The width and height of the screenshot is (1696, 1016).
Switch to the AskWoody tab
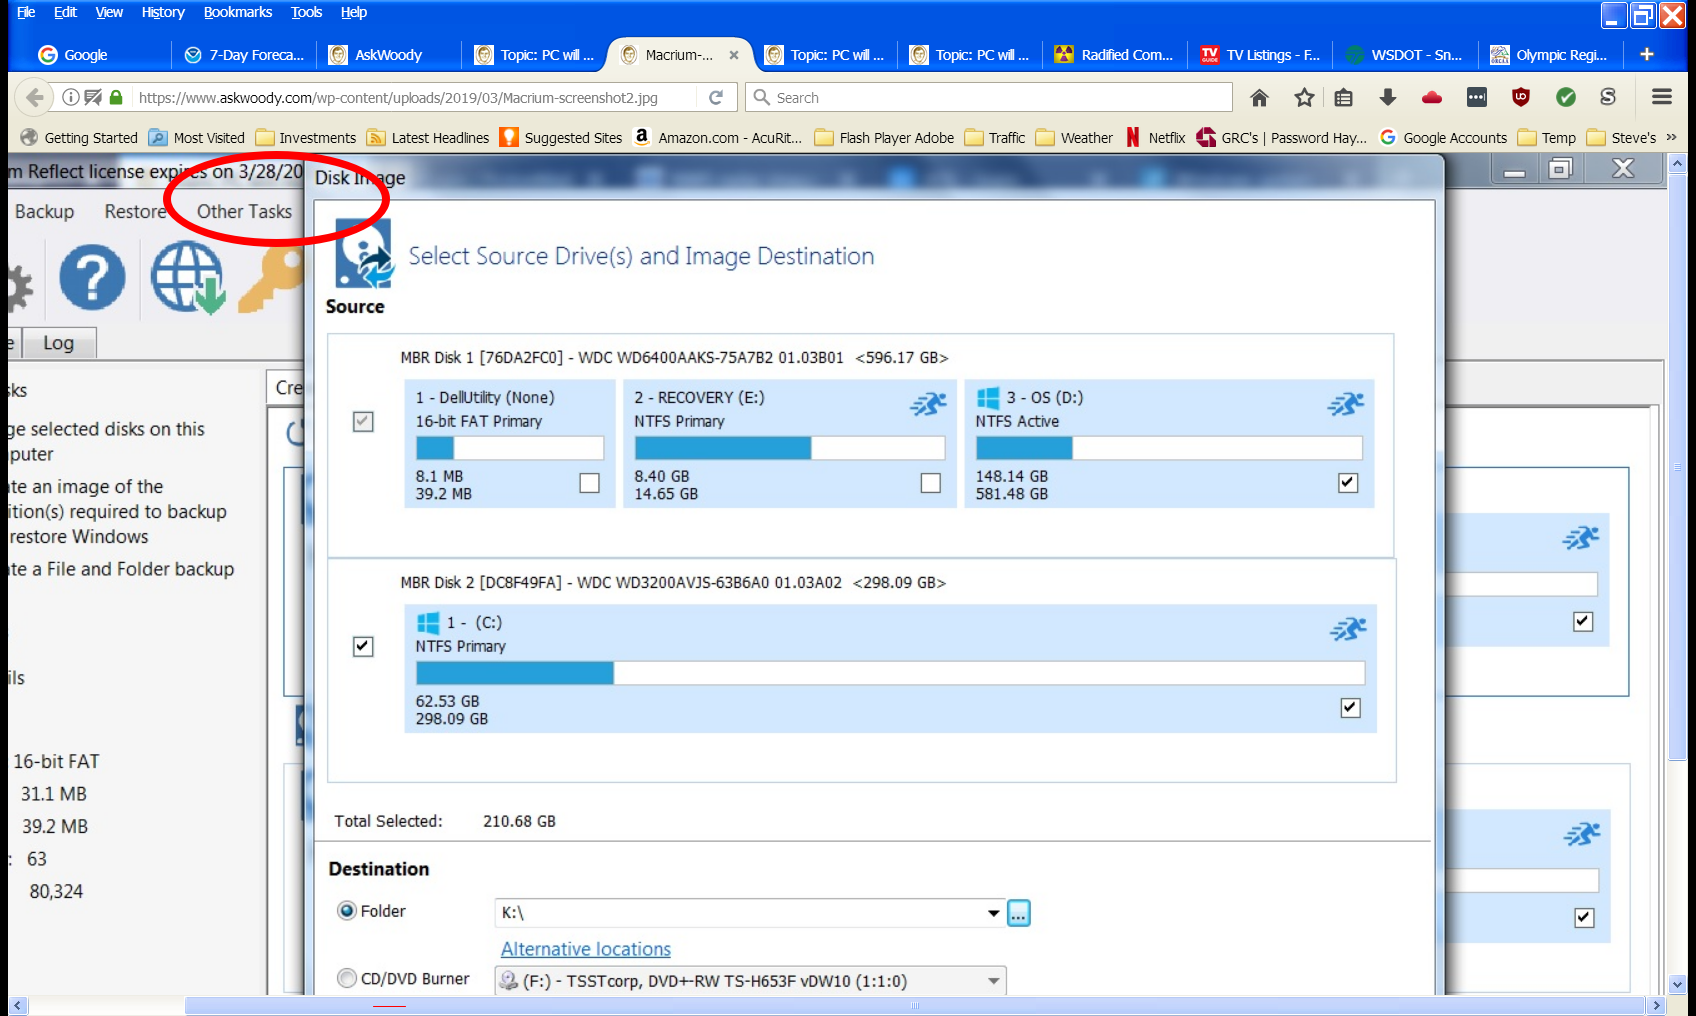pos(388,55)
